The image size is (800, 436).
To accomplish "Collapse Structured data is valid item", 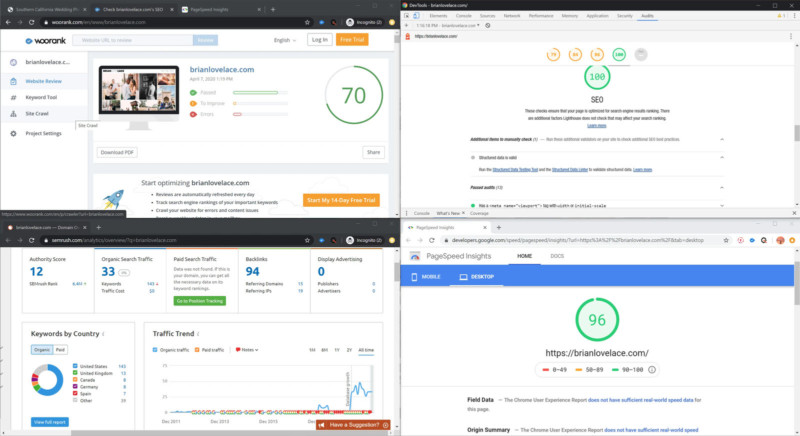I will coord(722,158).
